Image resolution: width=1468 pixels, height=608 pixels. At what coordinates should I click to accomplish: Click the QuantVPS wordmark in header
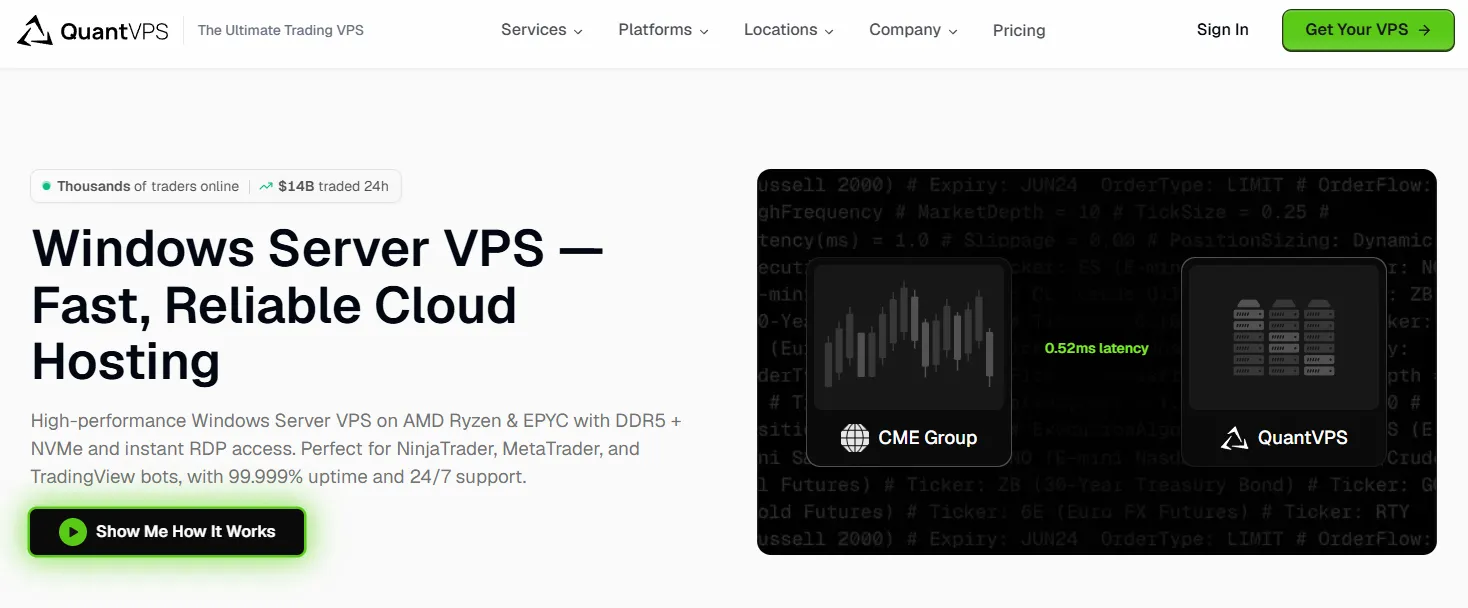coord(114,31)
